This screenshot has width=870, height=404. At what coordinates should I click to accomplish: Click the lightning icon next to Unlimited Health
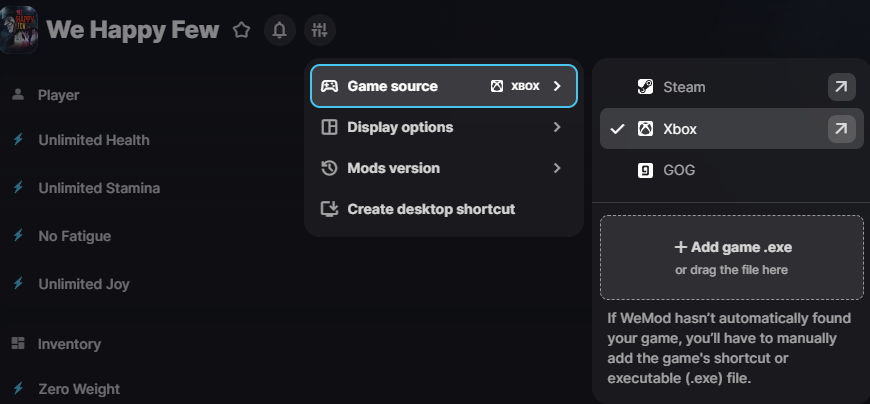point(18,140)
